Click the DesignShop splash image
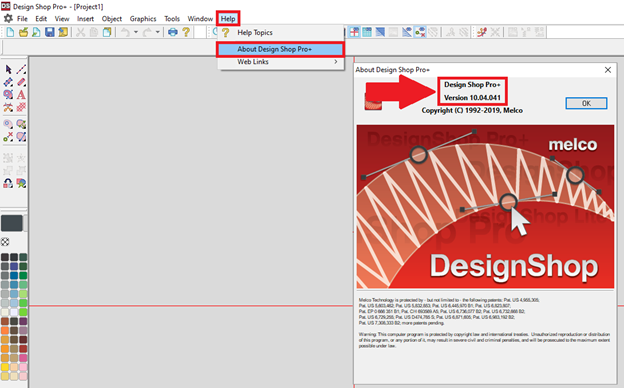Viewport: 624px width, 388px height. tap(485, 207)
